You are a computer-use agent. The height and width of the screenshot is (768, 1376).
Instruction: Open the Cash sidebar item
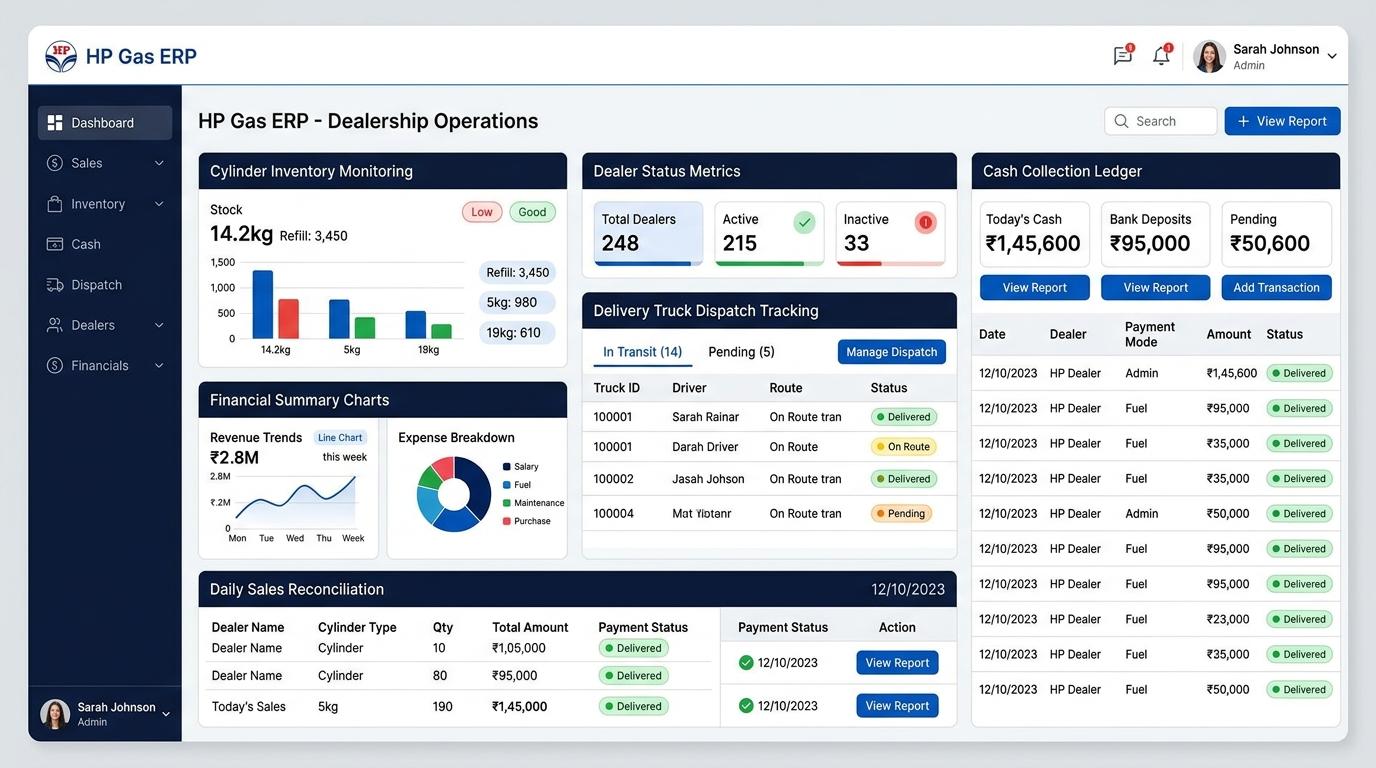tap(105, 244)
